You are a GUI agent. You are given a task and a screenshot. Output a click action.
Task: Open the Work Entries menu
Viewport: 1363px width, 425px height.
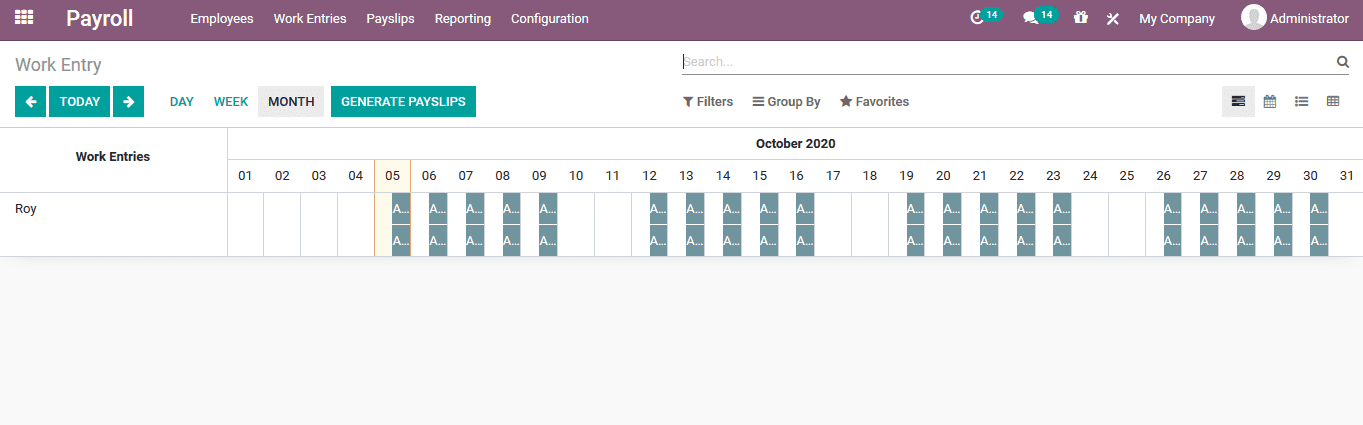tap(310, 19)
